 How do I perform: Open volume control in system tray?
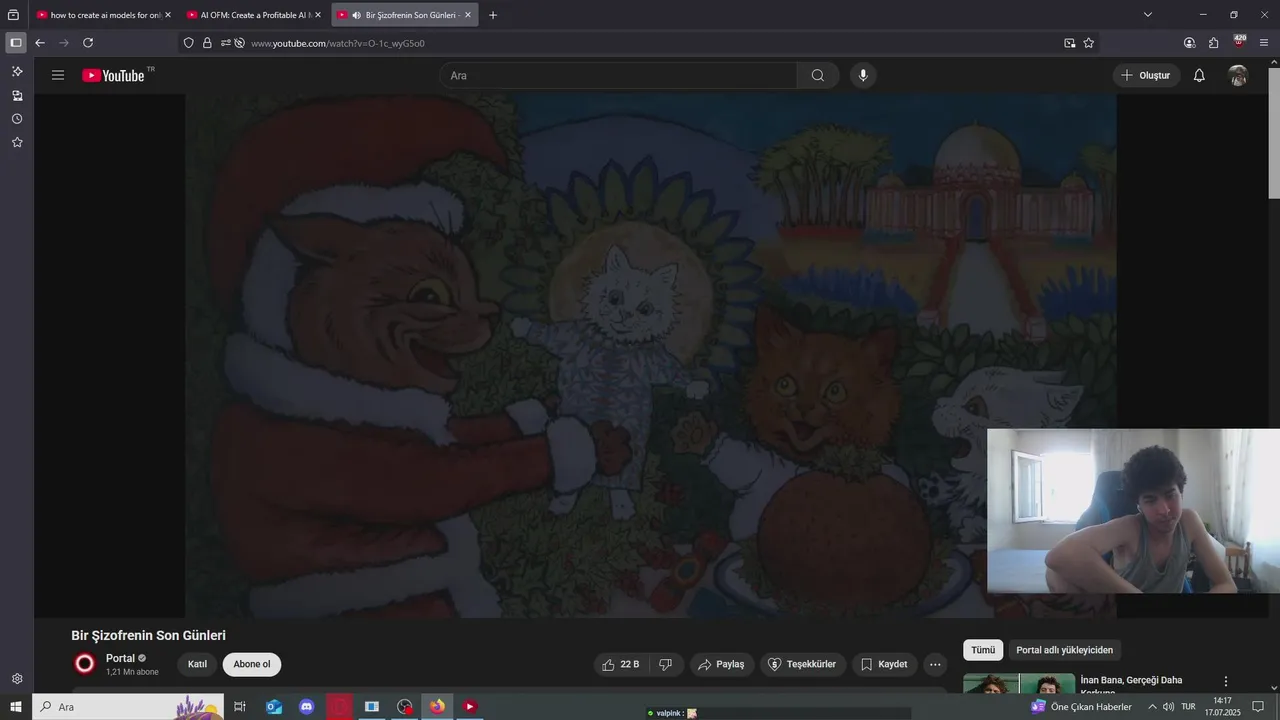[x=1168, y=707]
